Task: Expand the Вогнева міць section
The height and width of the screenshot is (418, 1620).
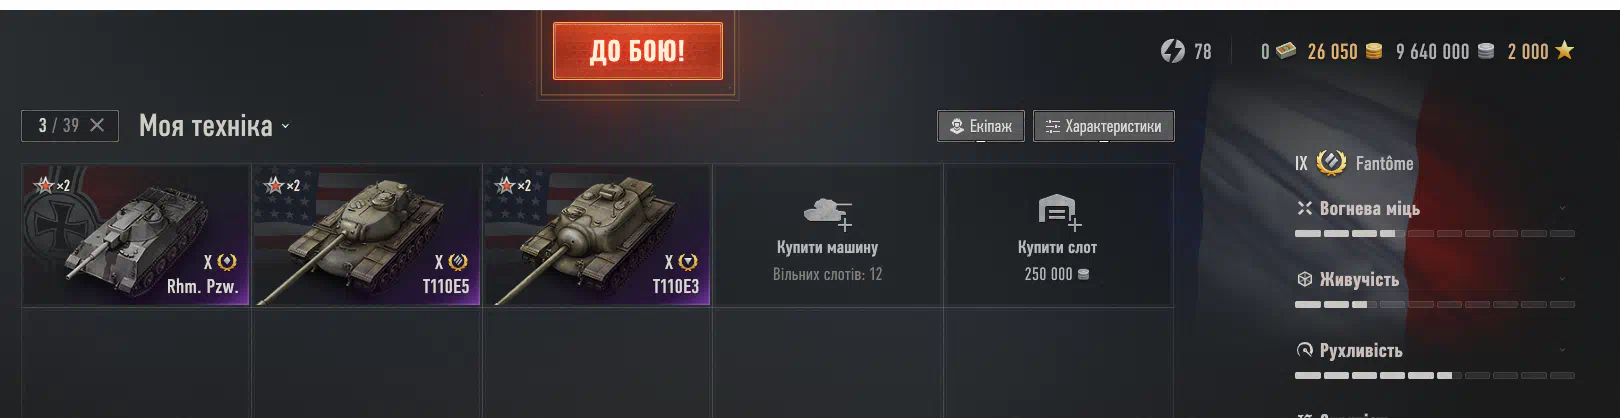Action: coord(1562,208)
